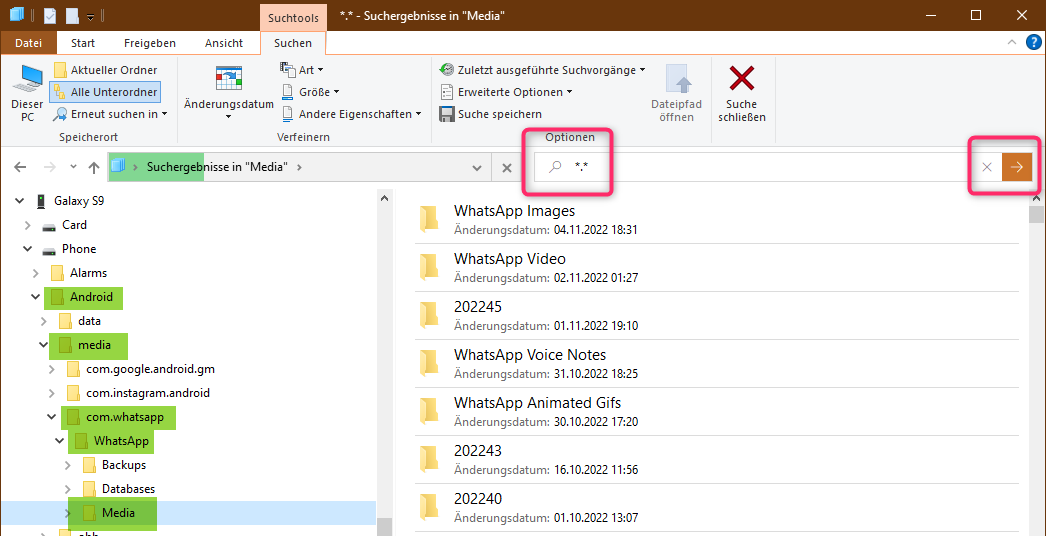Image resolution: width=1046 pixels, height=536 pixels.
Task: Click into the search box with *.*
Action: pos(754,168)
